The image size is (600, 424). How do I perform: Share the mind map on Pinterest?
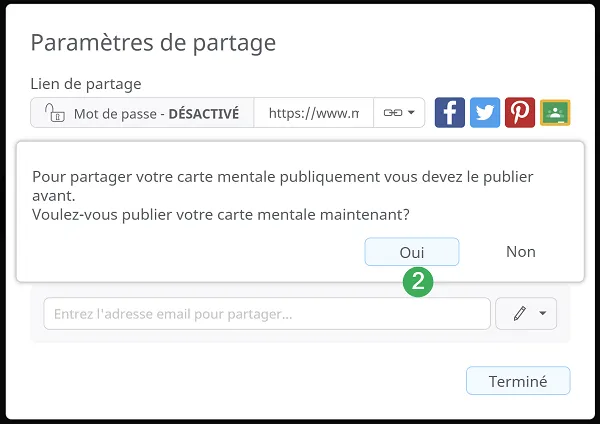coord(520,113)
